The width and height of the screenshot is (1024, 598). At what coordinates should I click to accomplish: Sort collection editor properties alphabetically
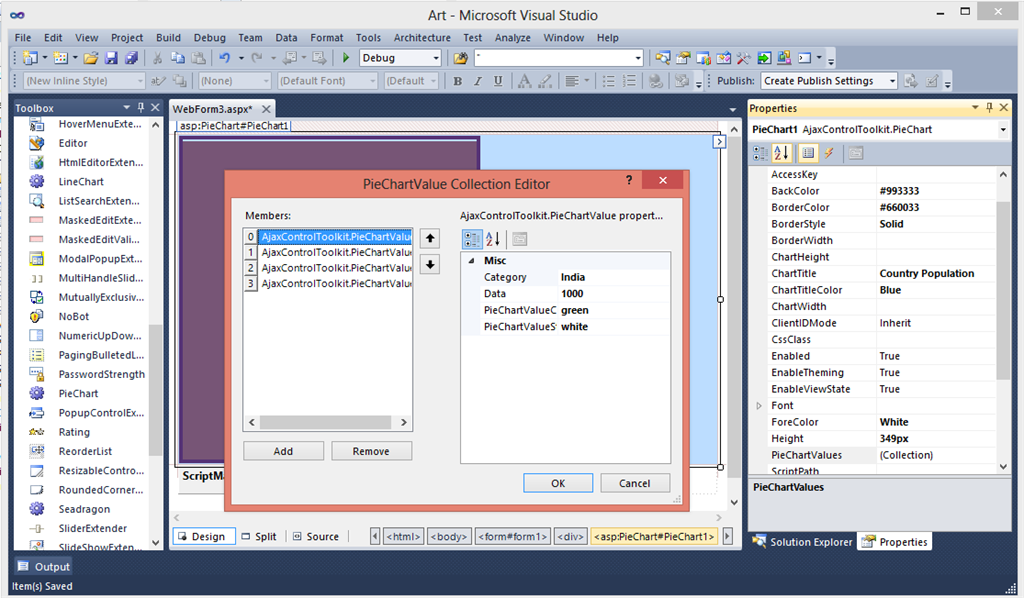492,239
